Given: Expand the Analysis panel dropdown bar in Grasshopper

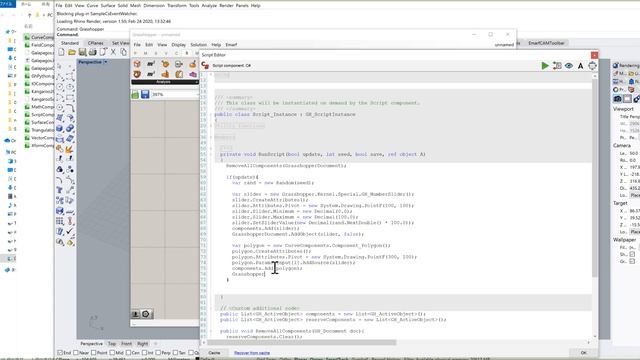Looking at the screenshot, I should [x=164, y=82].
